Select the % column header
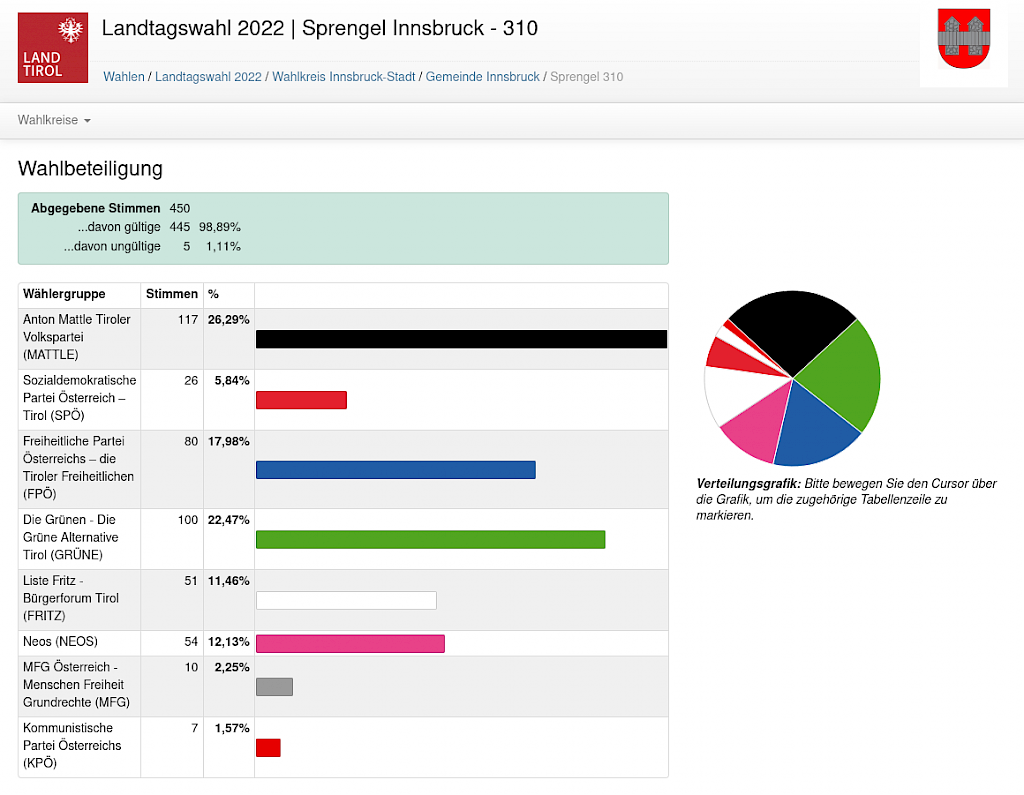This screenshot has height=795, width=1024. pos(214,294)
